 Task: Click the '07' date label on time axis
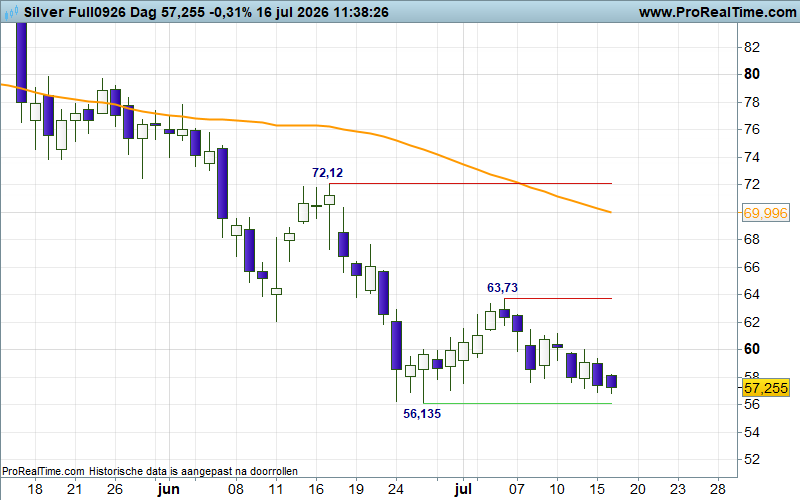pyautogui.click(x=516, y=489)
